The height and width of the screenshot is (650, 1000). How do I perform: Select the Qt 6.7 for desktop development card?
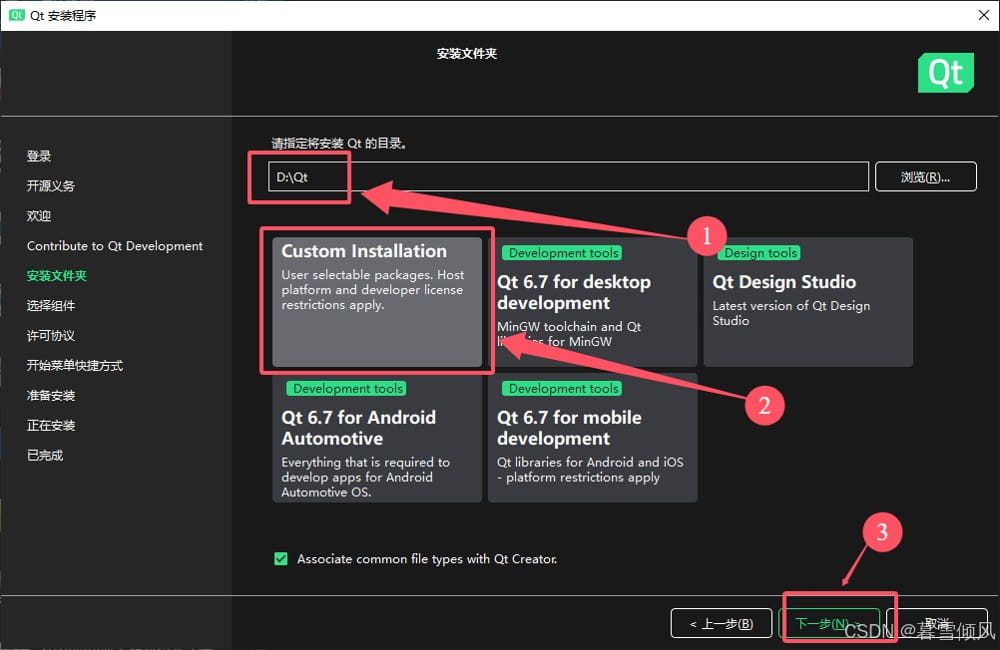592,302
